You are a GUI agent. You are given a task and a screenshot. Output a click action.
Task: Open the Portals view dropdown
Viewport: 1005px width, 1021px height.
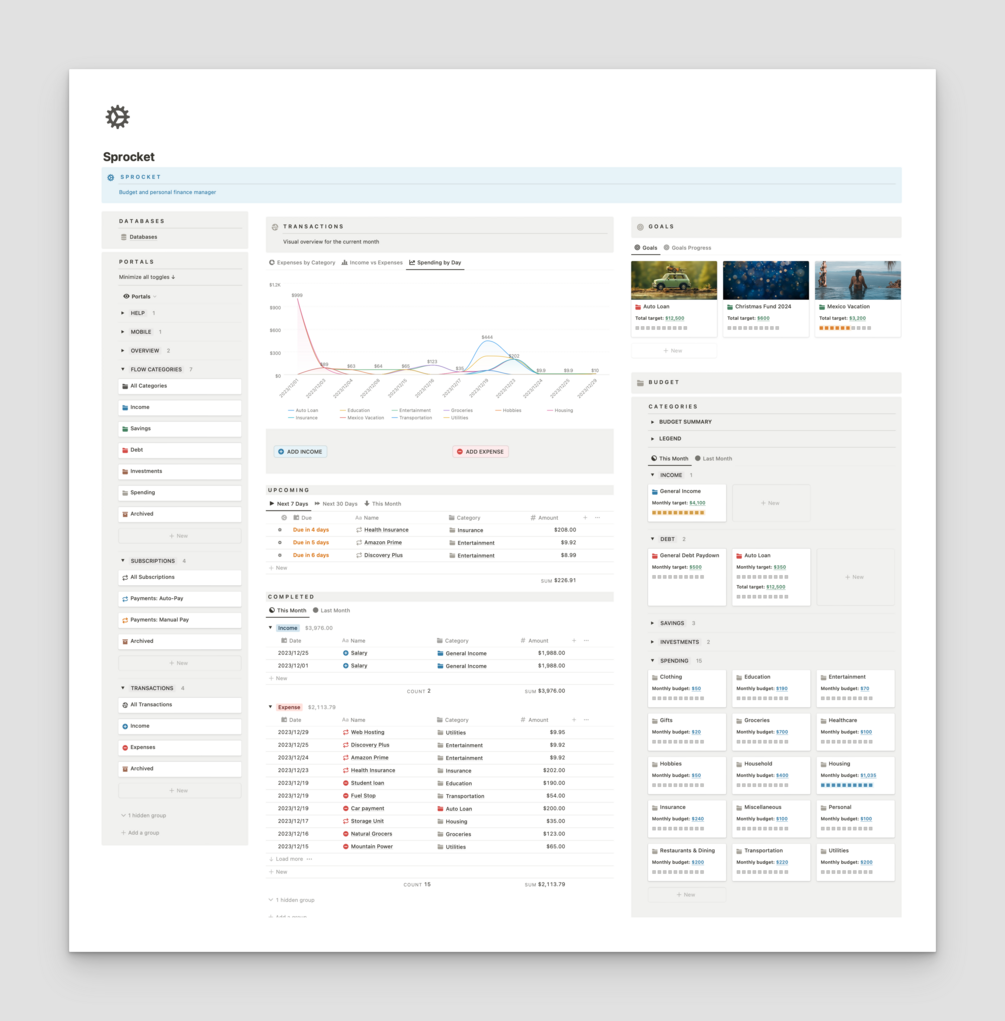pos(140,296)
